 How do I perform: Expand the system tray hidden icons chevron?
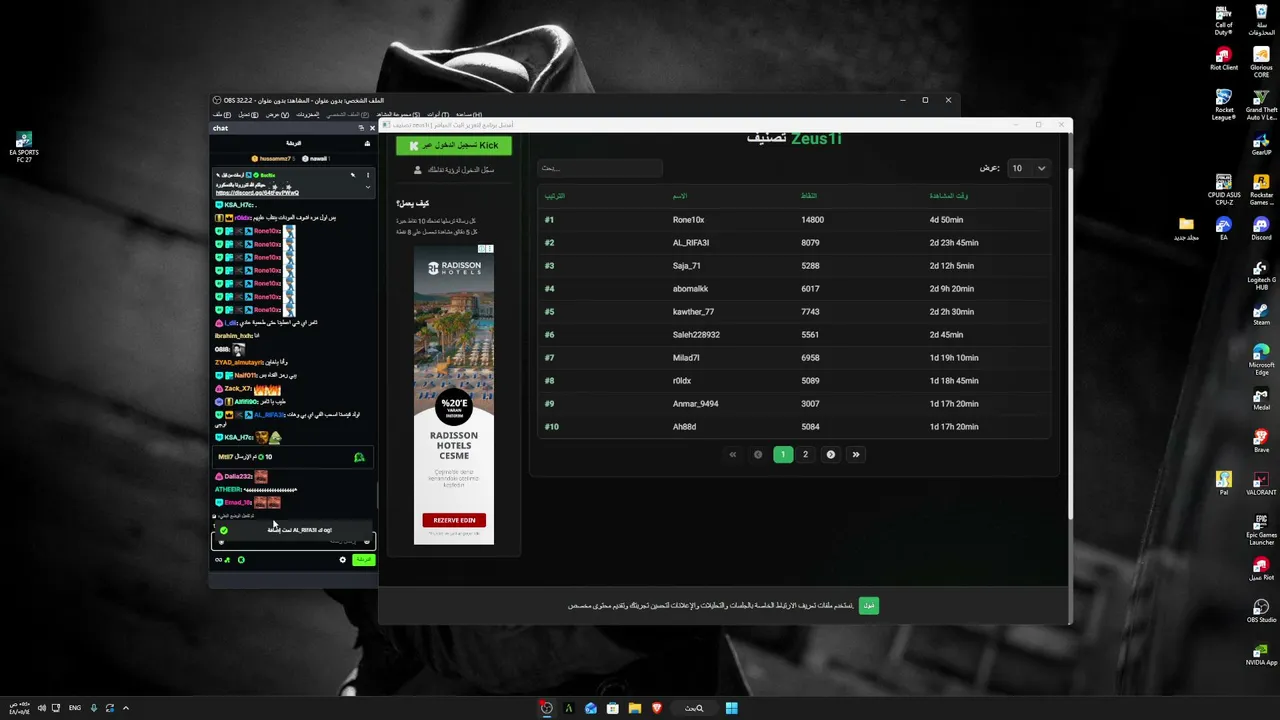coord(126,708)
